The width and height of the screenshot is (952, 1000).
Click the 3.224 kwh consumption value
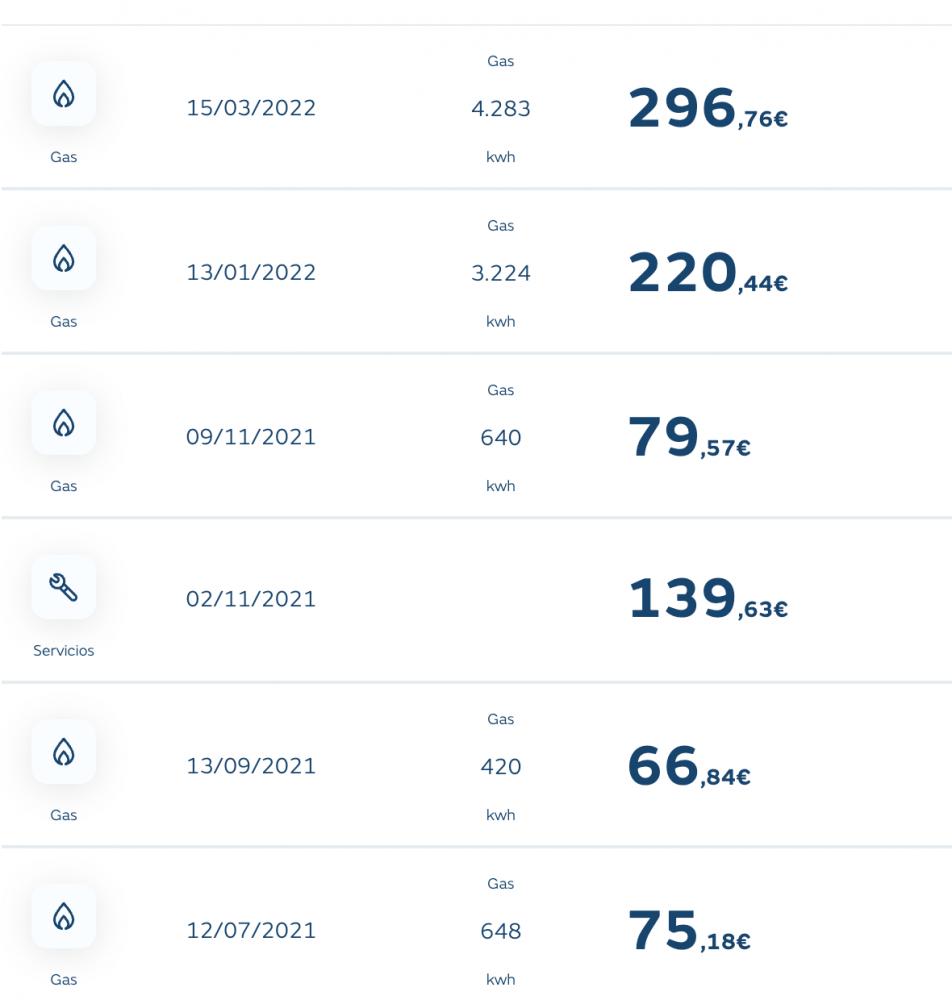tap(501, 273)
